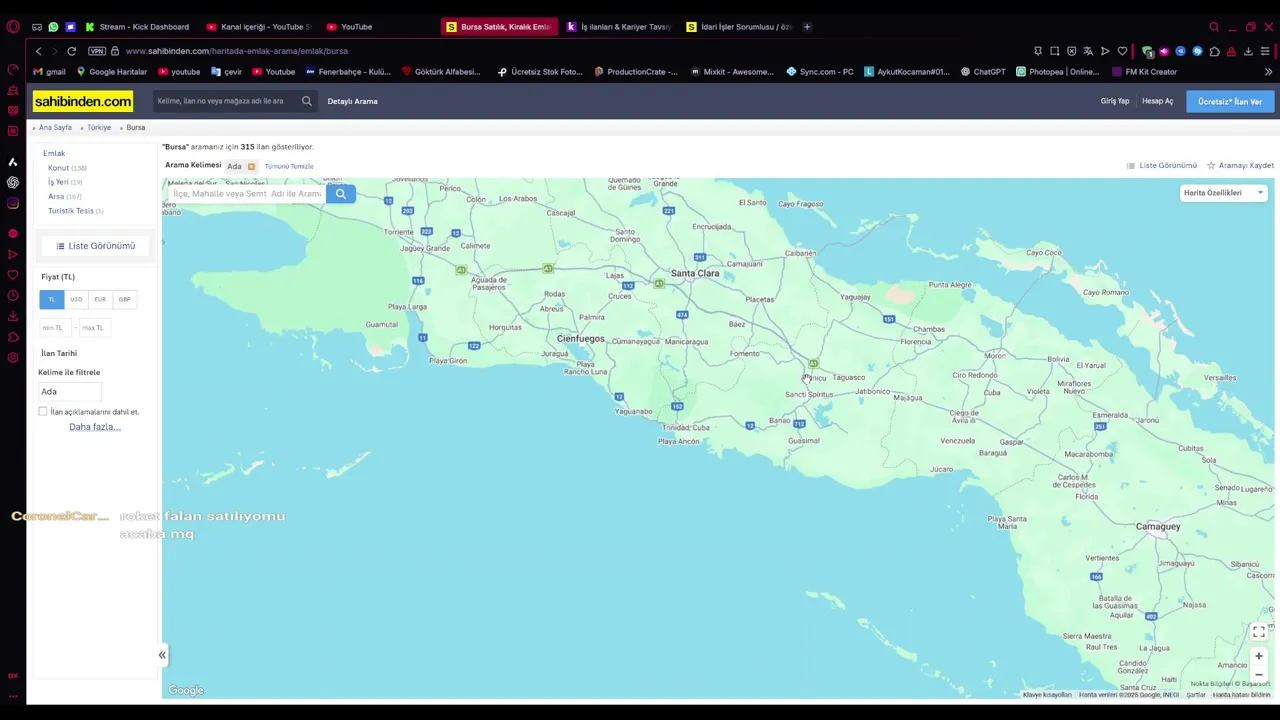This screenshot has width=1280, height=720.
Task: Expand the İlan Tarihi filter section
Action: [59, 353]
